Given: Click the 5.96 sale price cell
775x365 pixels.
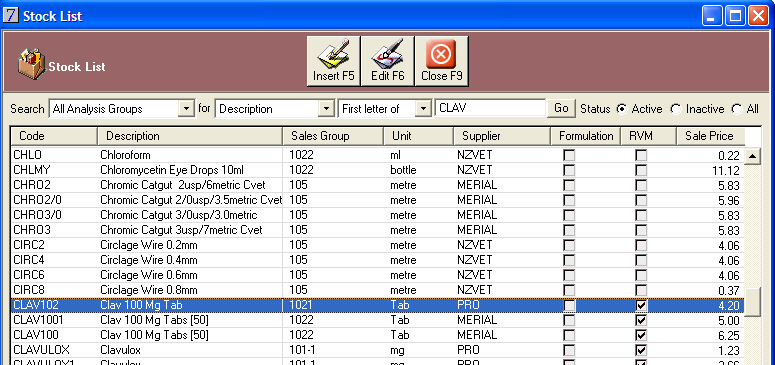Looking at the screenshot, I should [710, 201].
